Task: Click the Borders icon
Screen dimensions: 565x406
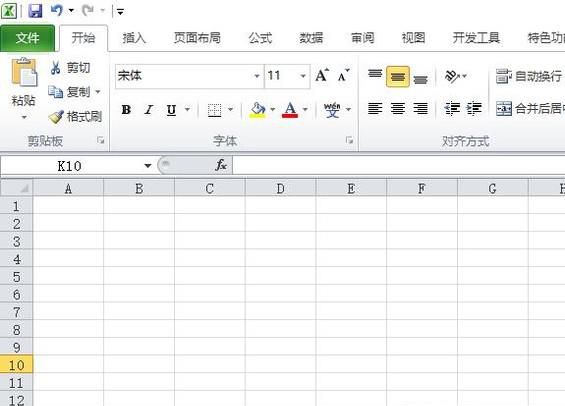Action: [214, 110]
